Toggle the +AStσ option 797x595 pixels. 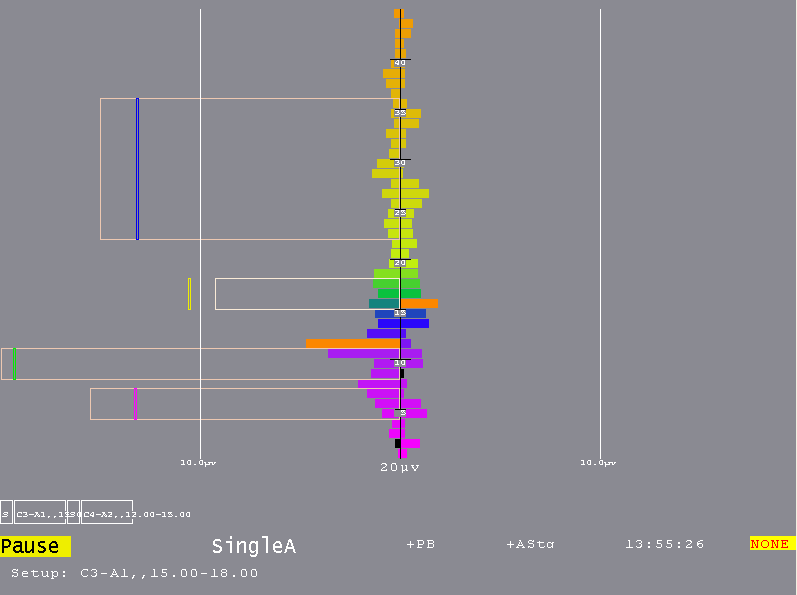tap(530, 544)
